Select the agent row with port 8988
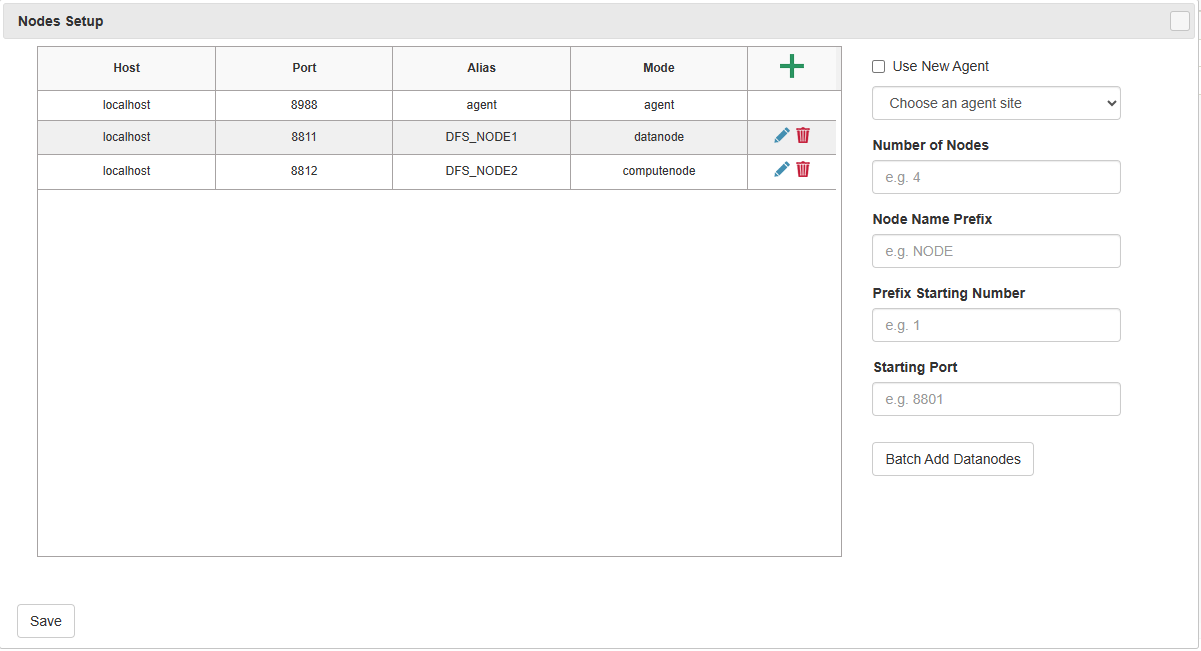The height and width of the screenshot is (651, 1201). (x=304, y=105)
